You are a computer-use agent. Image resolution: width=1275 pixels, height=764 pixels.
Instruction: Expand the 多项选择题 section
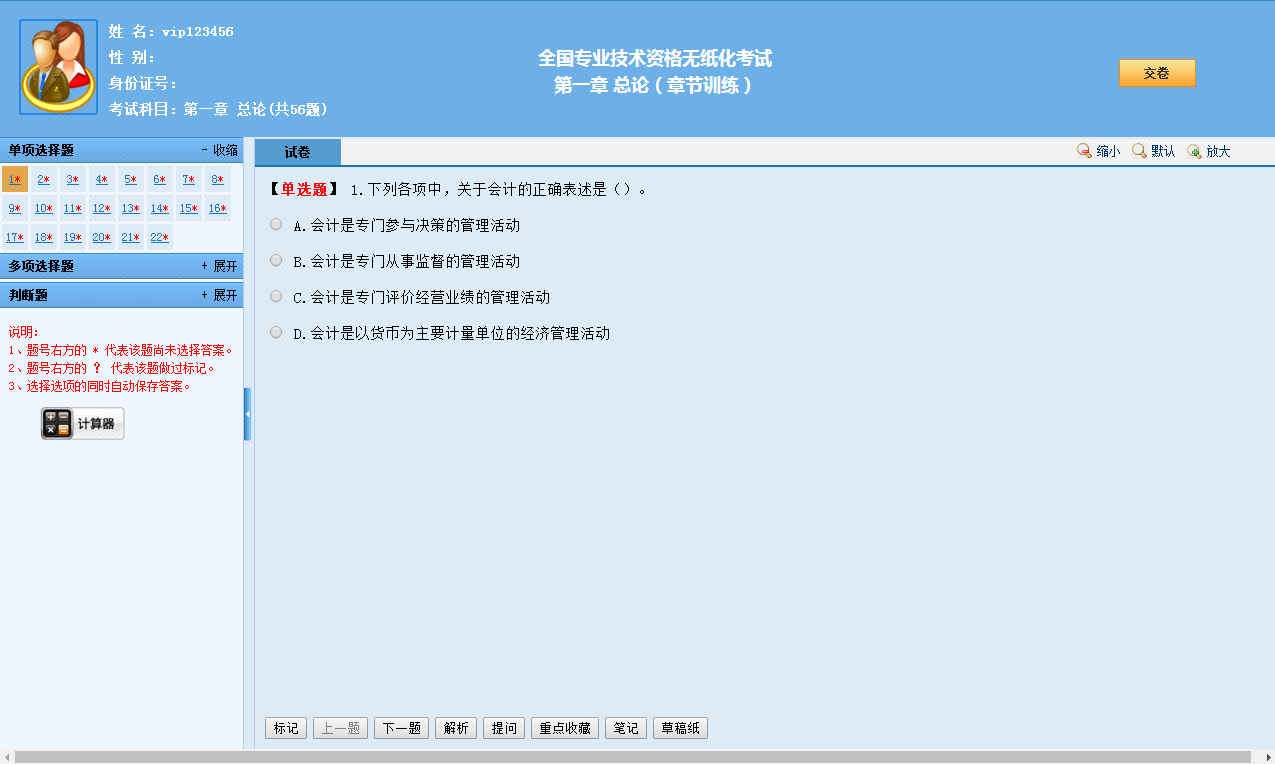(x=220, y=267)
